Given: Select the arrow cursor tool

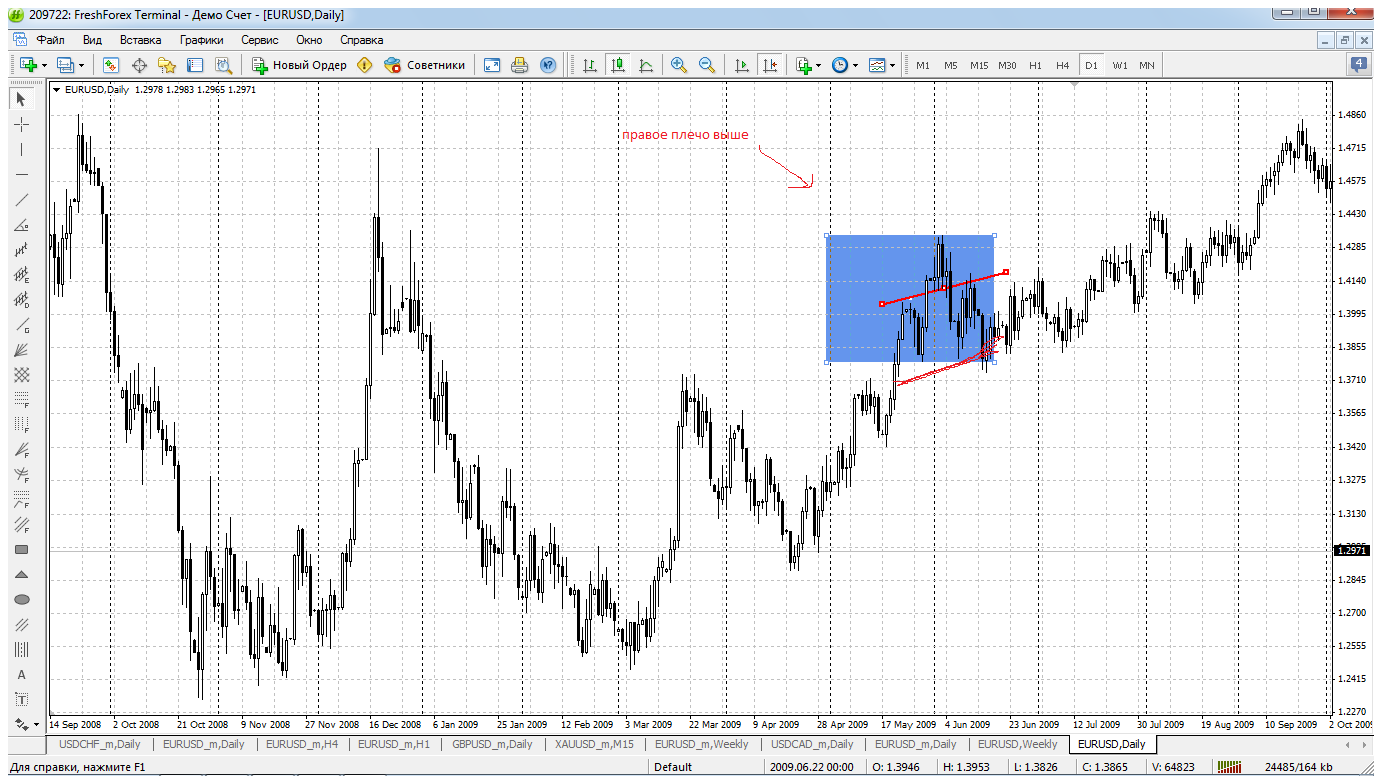Looking at the screenshot, I should [22, 99].
